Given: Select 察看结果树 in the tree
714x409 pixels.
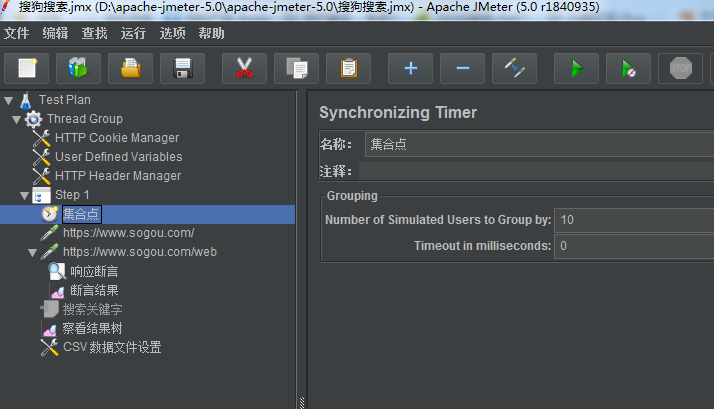Looking at the screenshot, I should tap(92, 328).
